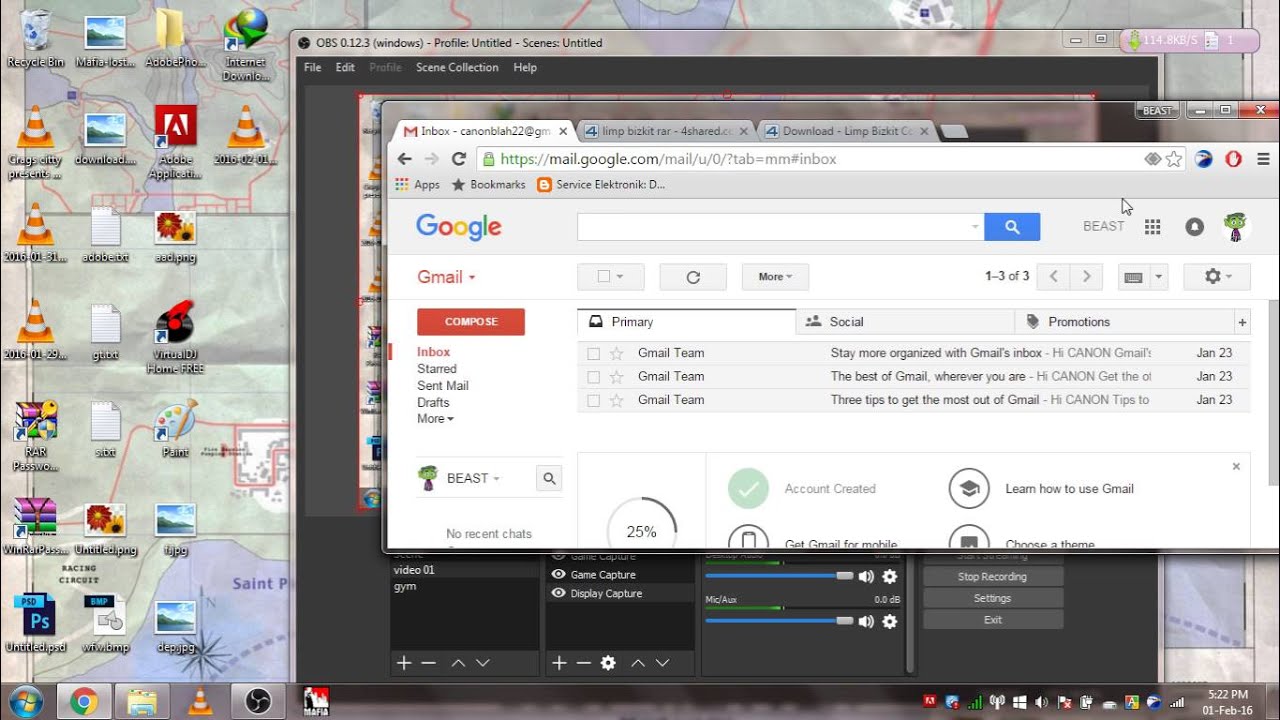
Task: Open BEAST chat status dropdown
Action: pyautogui.click(x=473, y=478)
